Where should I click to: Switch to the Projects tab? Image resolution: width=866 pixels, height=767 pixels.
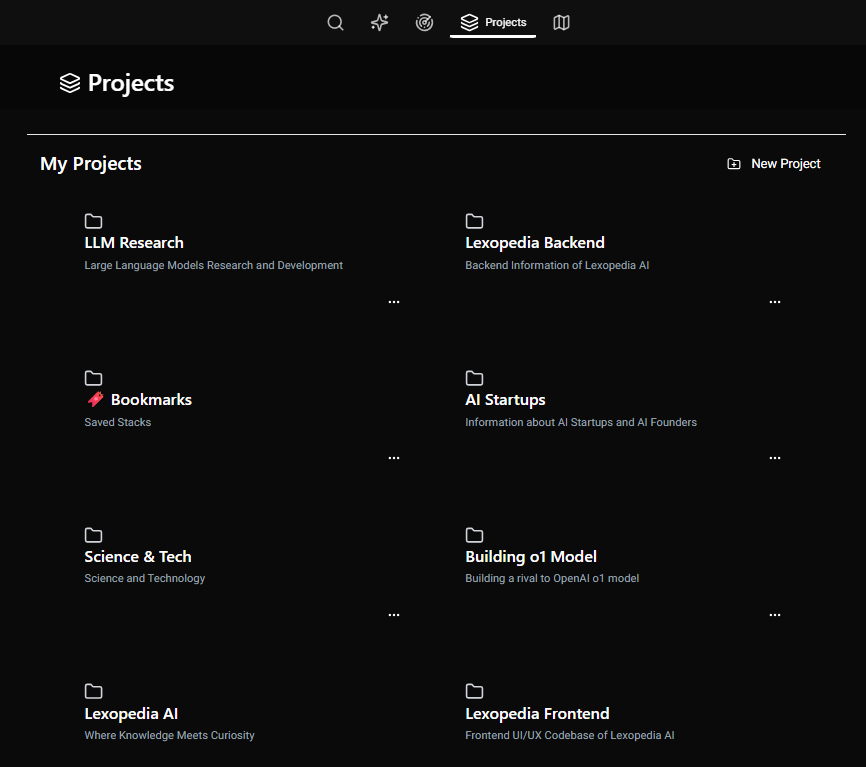(493, 23)
